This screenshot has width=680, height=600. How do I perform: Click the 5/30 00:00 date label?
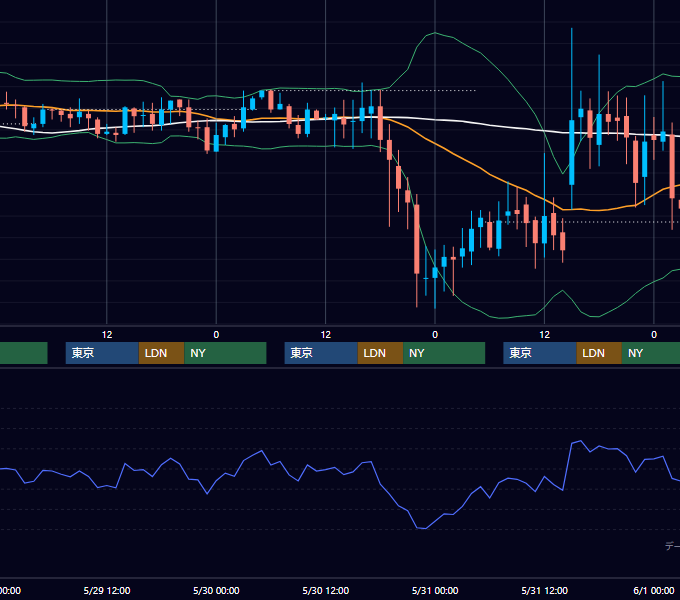click(216, 590)
